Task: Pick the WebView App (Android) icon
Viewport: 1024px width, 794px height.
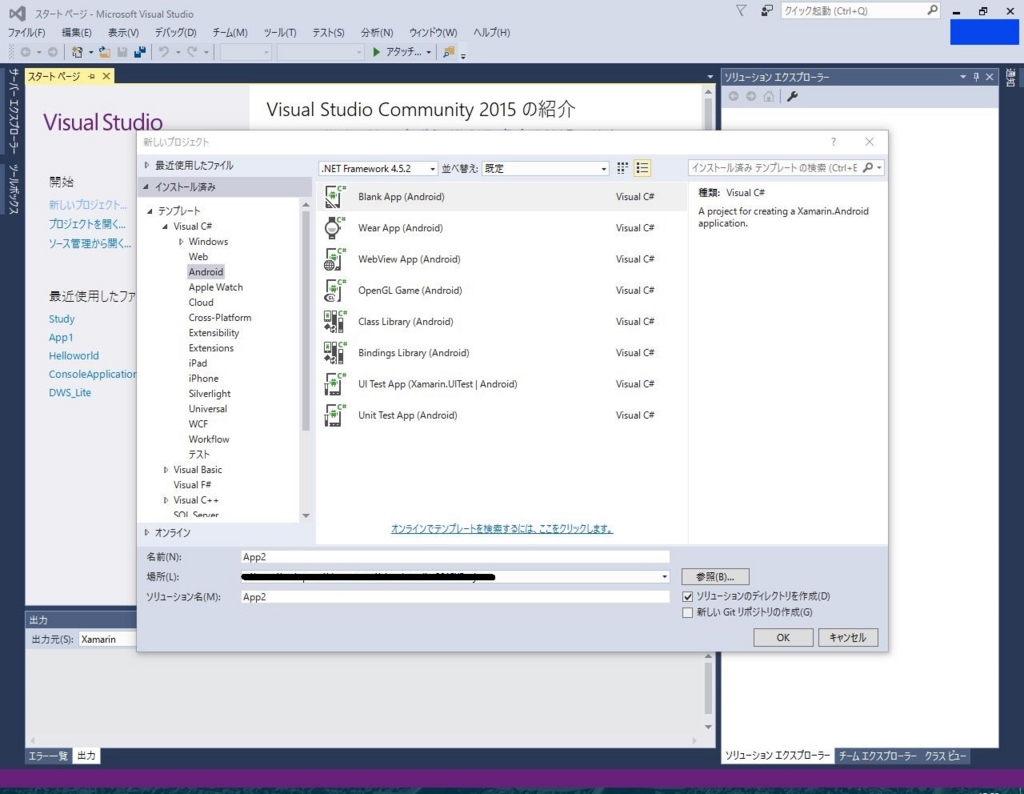Action: (335, 259)
